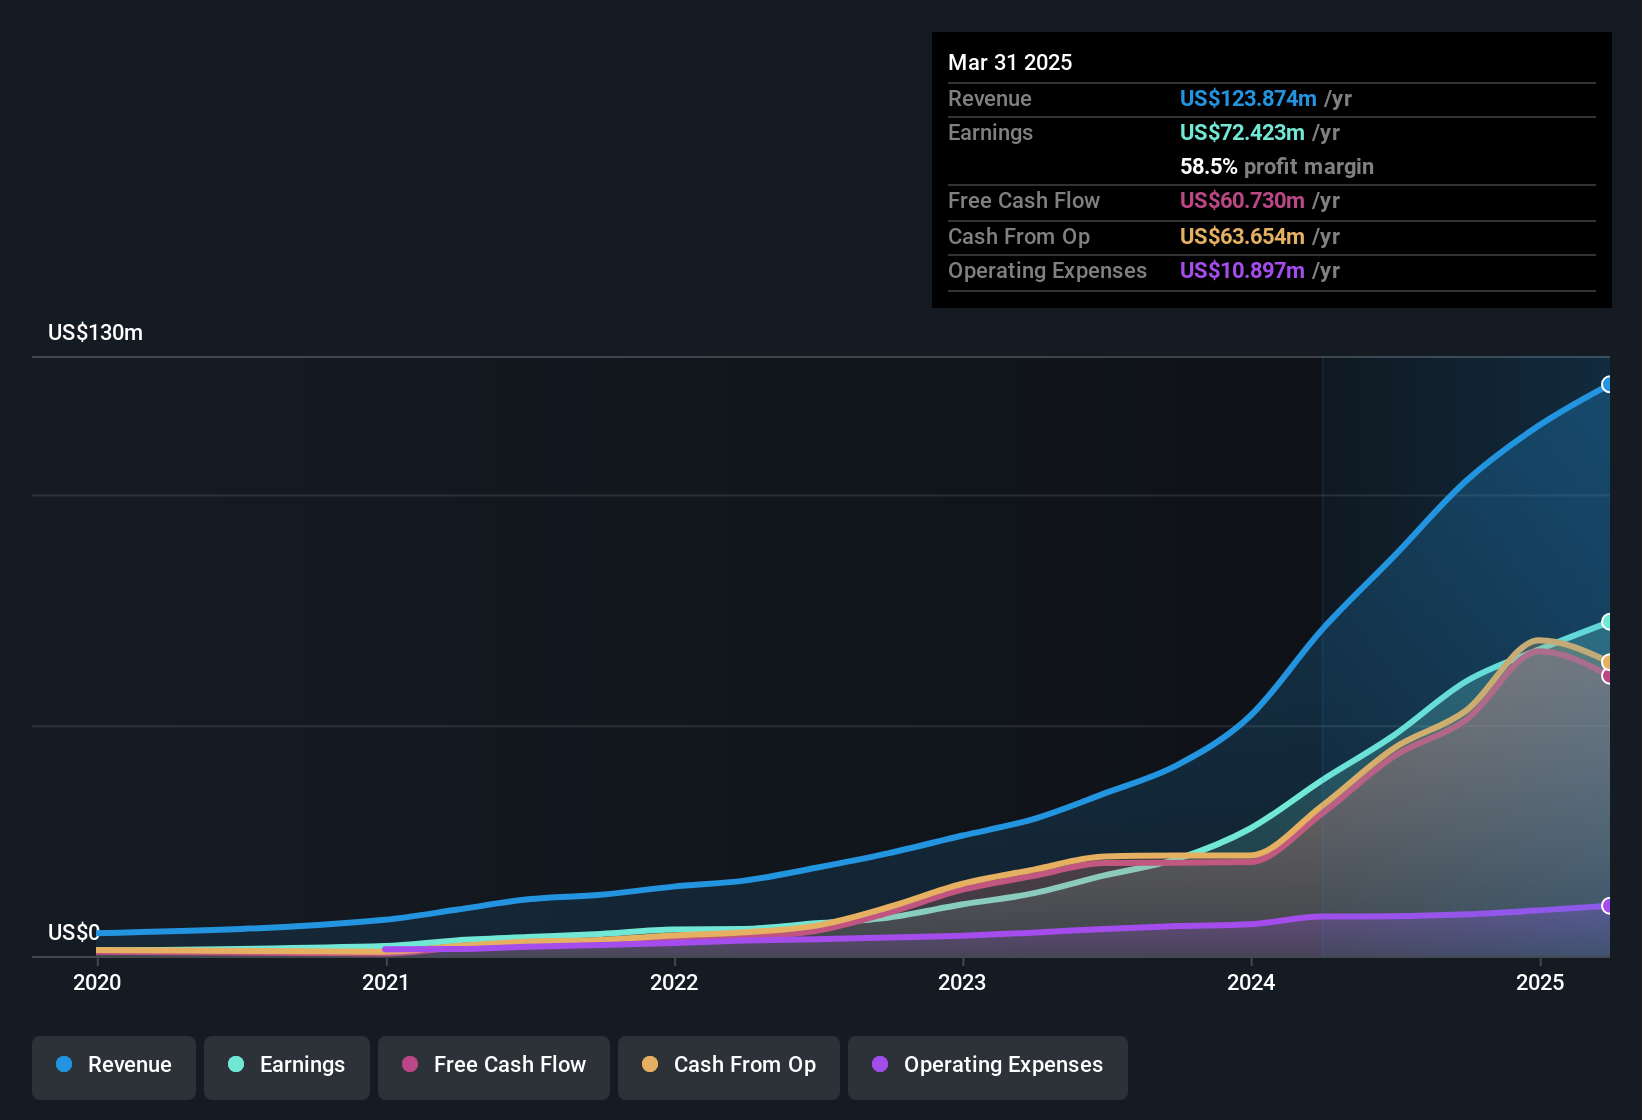Click the Operating Expenses endpoint marker
The width and height of the screenshot is (1642, 1120).
[x=1608, y=906]
